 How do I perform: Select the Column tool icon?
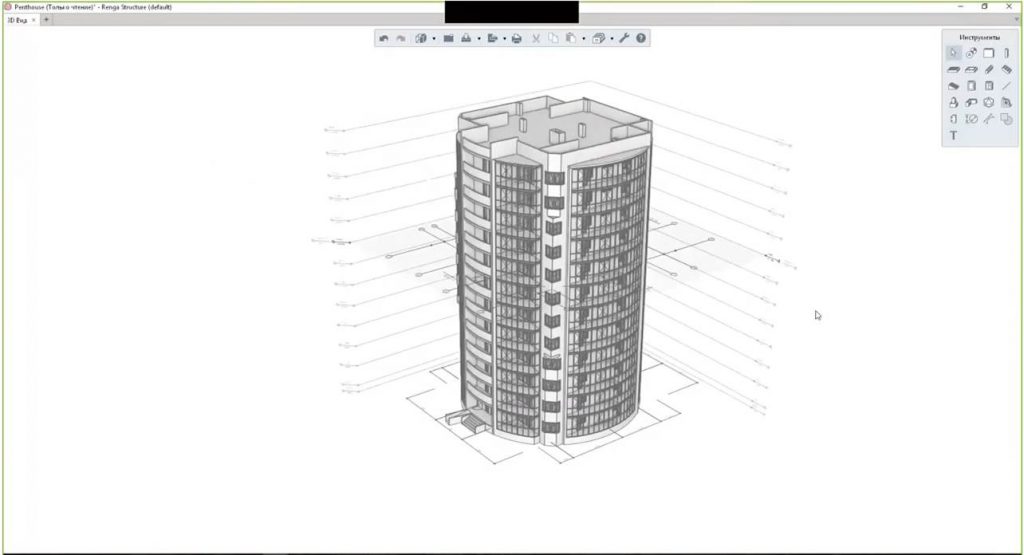pyautogui.click(x=1006, y=53)
